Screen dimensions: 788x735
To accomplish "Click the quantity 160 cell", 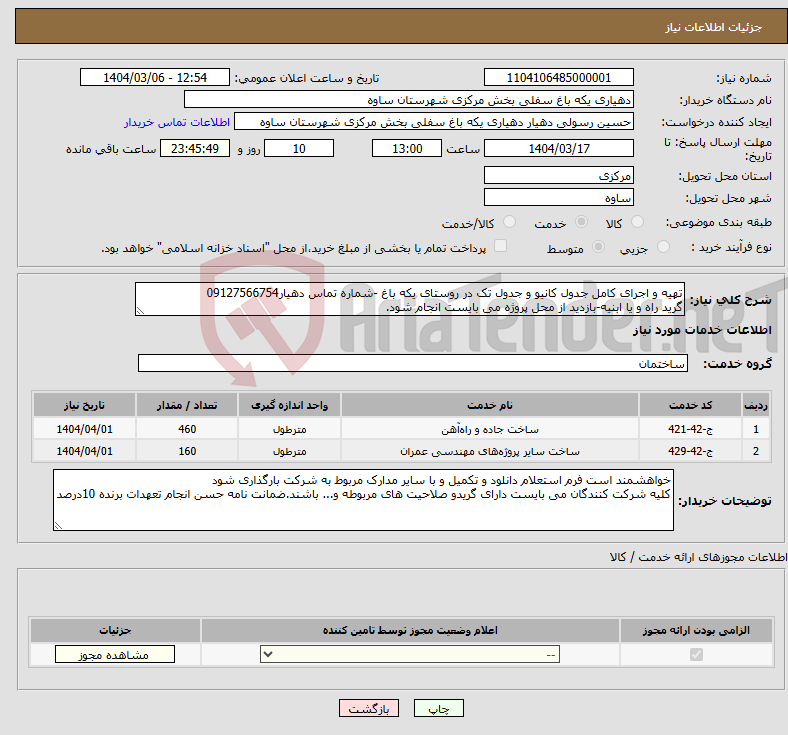I will 186,451.
